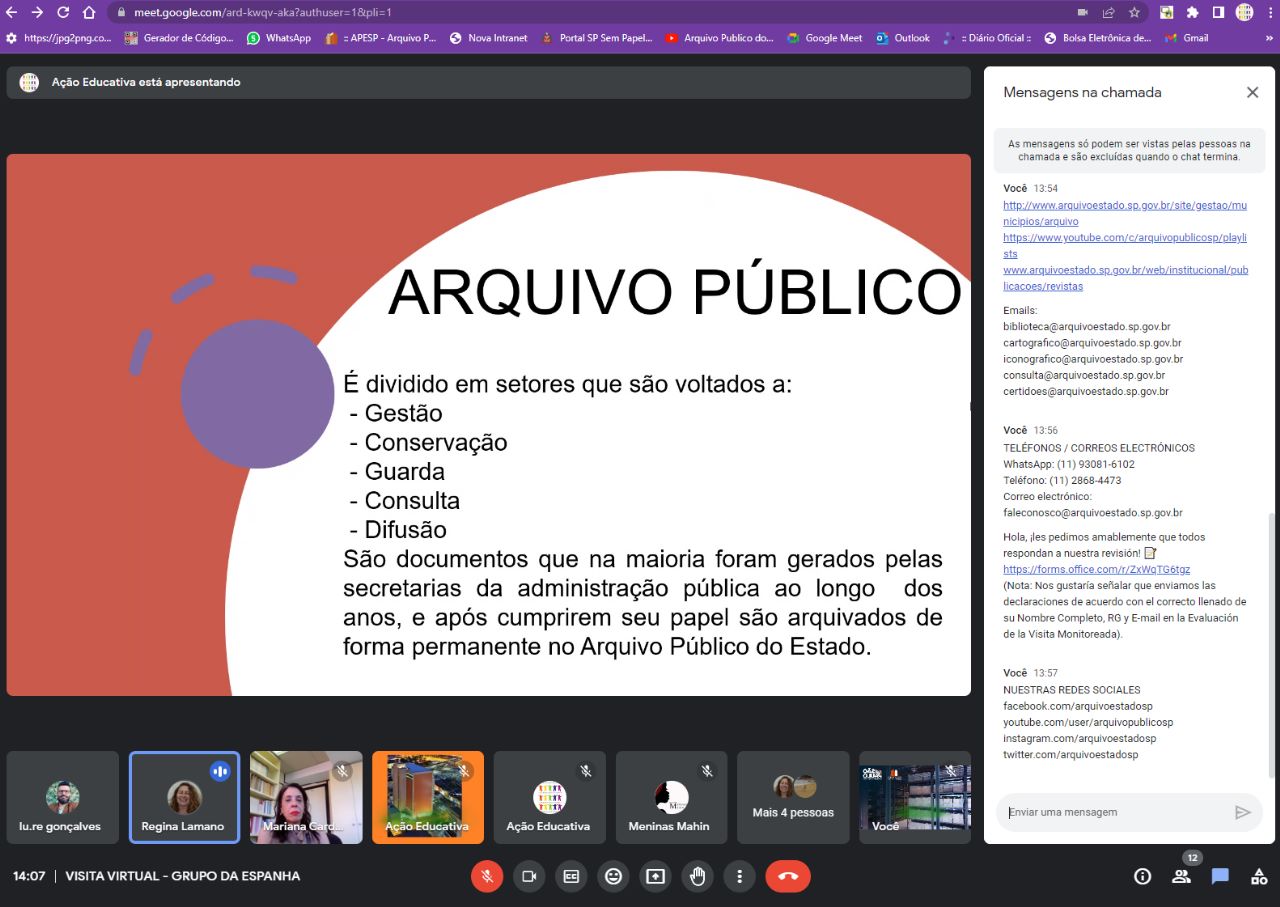The width and height of the screenshot is (1280, 907).
Task: Open the Bolsa Eletrônica de... bookmark
Action: (x=1098, y=38)
